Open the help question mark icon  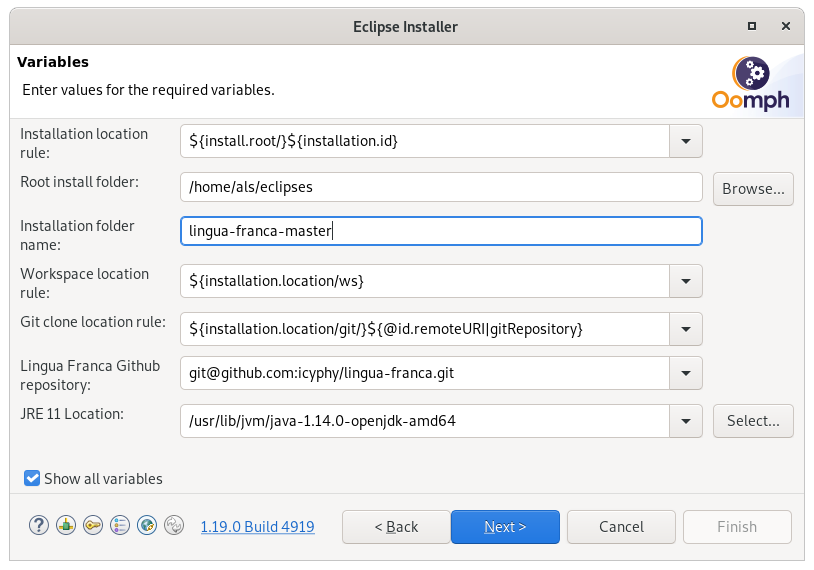click(39, 526)
